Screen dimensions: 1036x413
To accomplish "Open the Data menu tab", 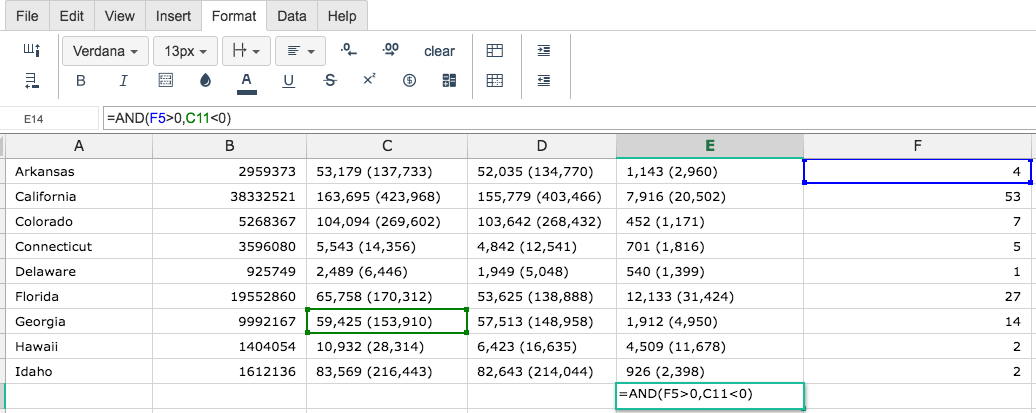I will coord(292,16).
